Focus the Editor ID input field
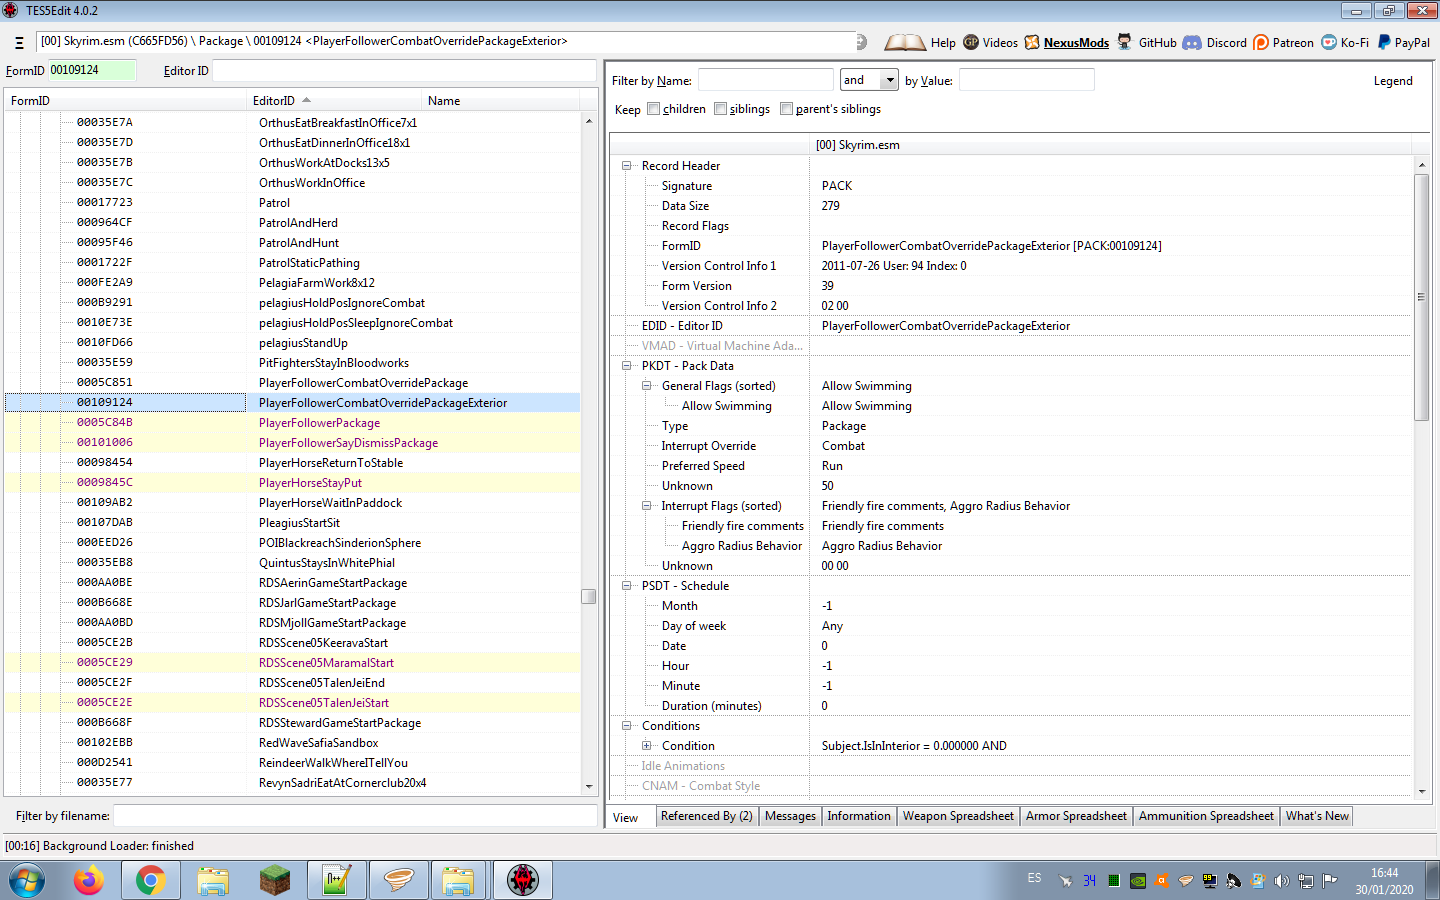The image size is (1440, 900). tap(404, 71)
